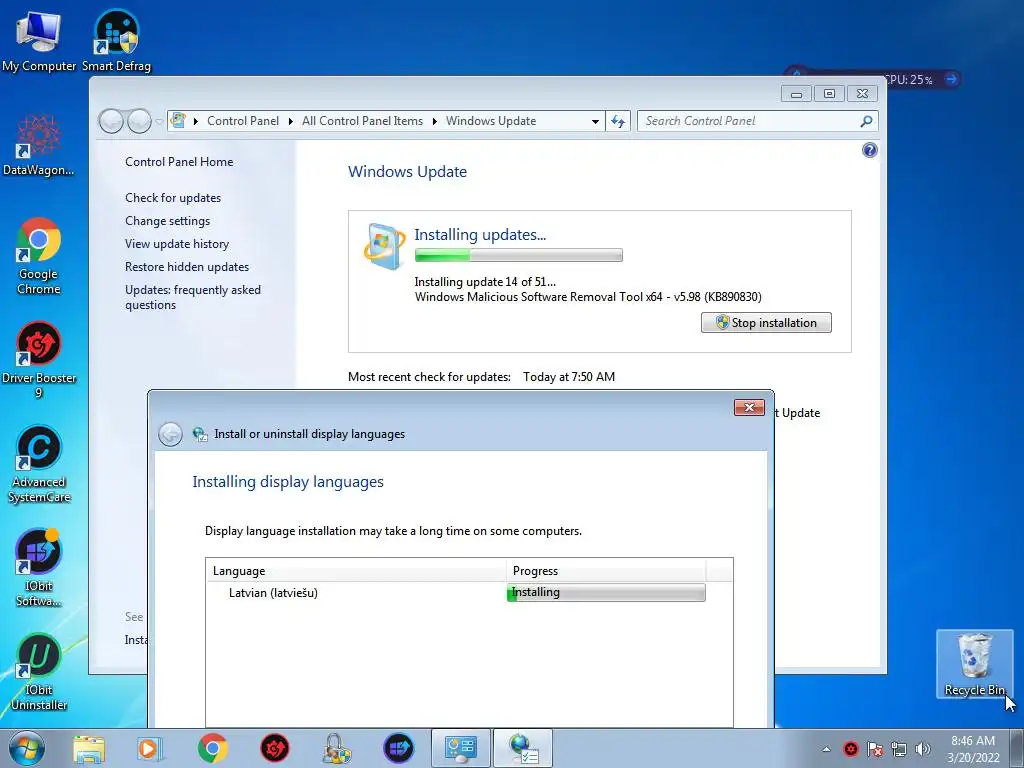The height and width of the screenshot is (768, 1024).
Task: Click the Control Panel forward arrow
Action: 139,121
